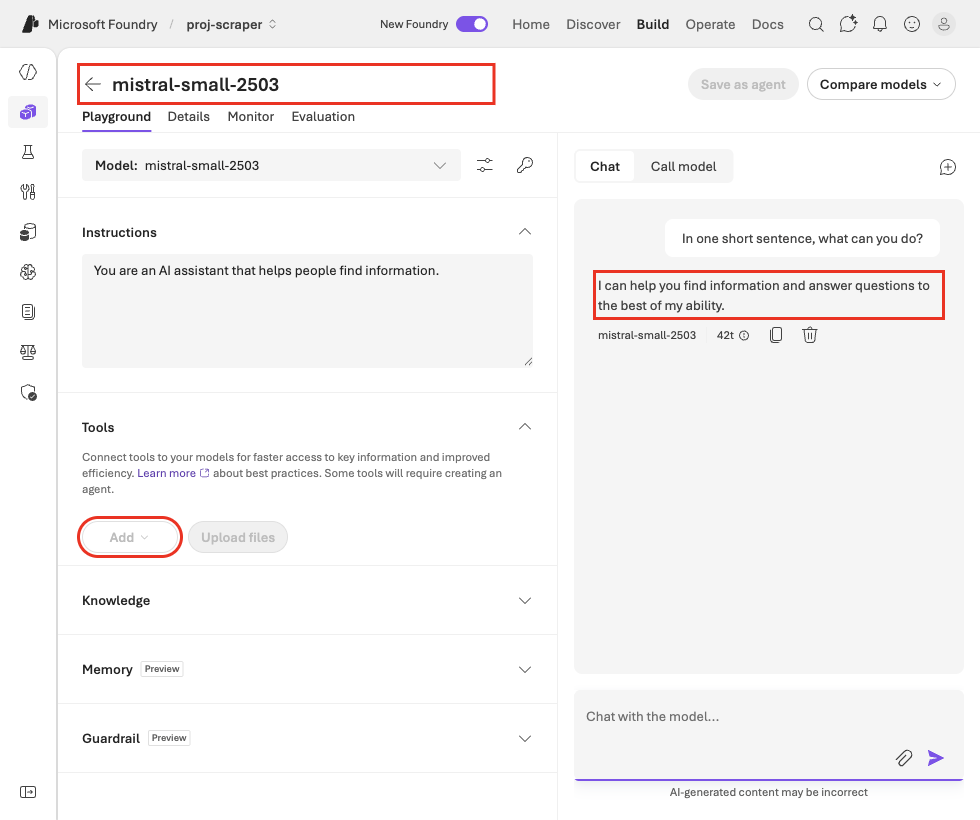Delete the response with trash icon
980x820 pixels.
tap(809, 335)
